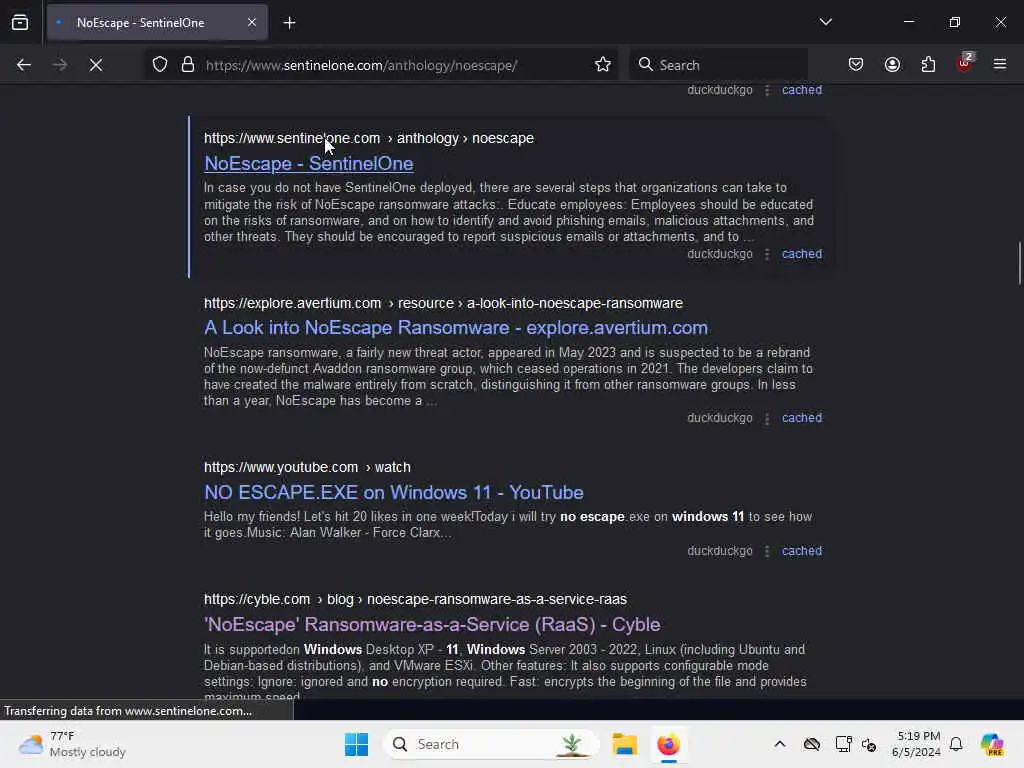1024x768 pixels.
Task: Open clock showing 5:19 PM 6/5/2024
Action: tap(916, 744)
